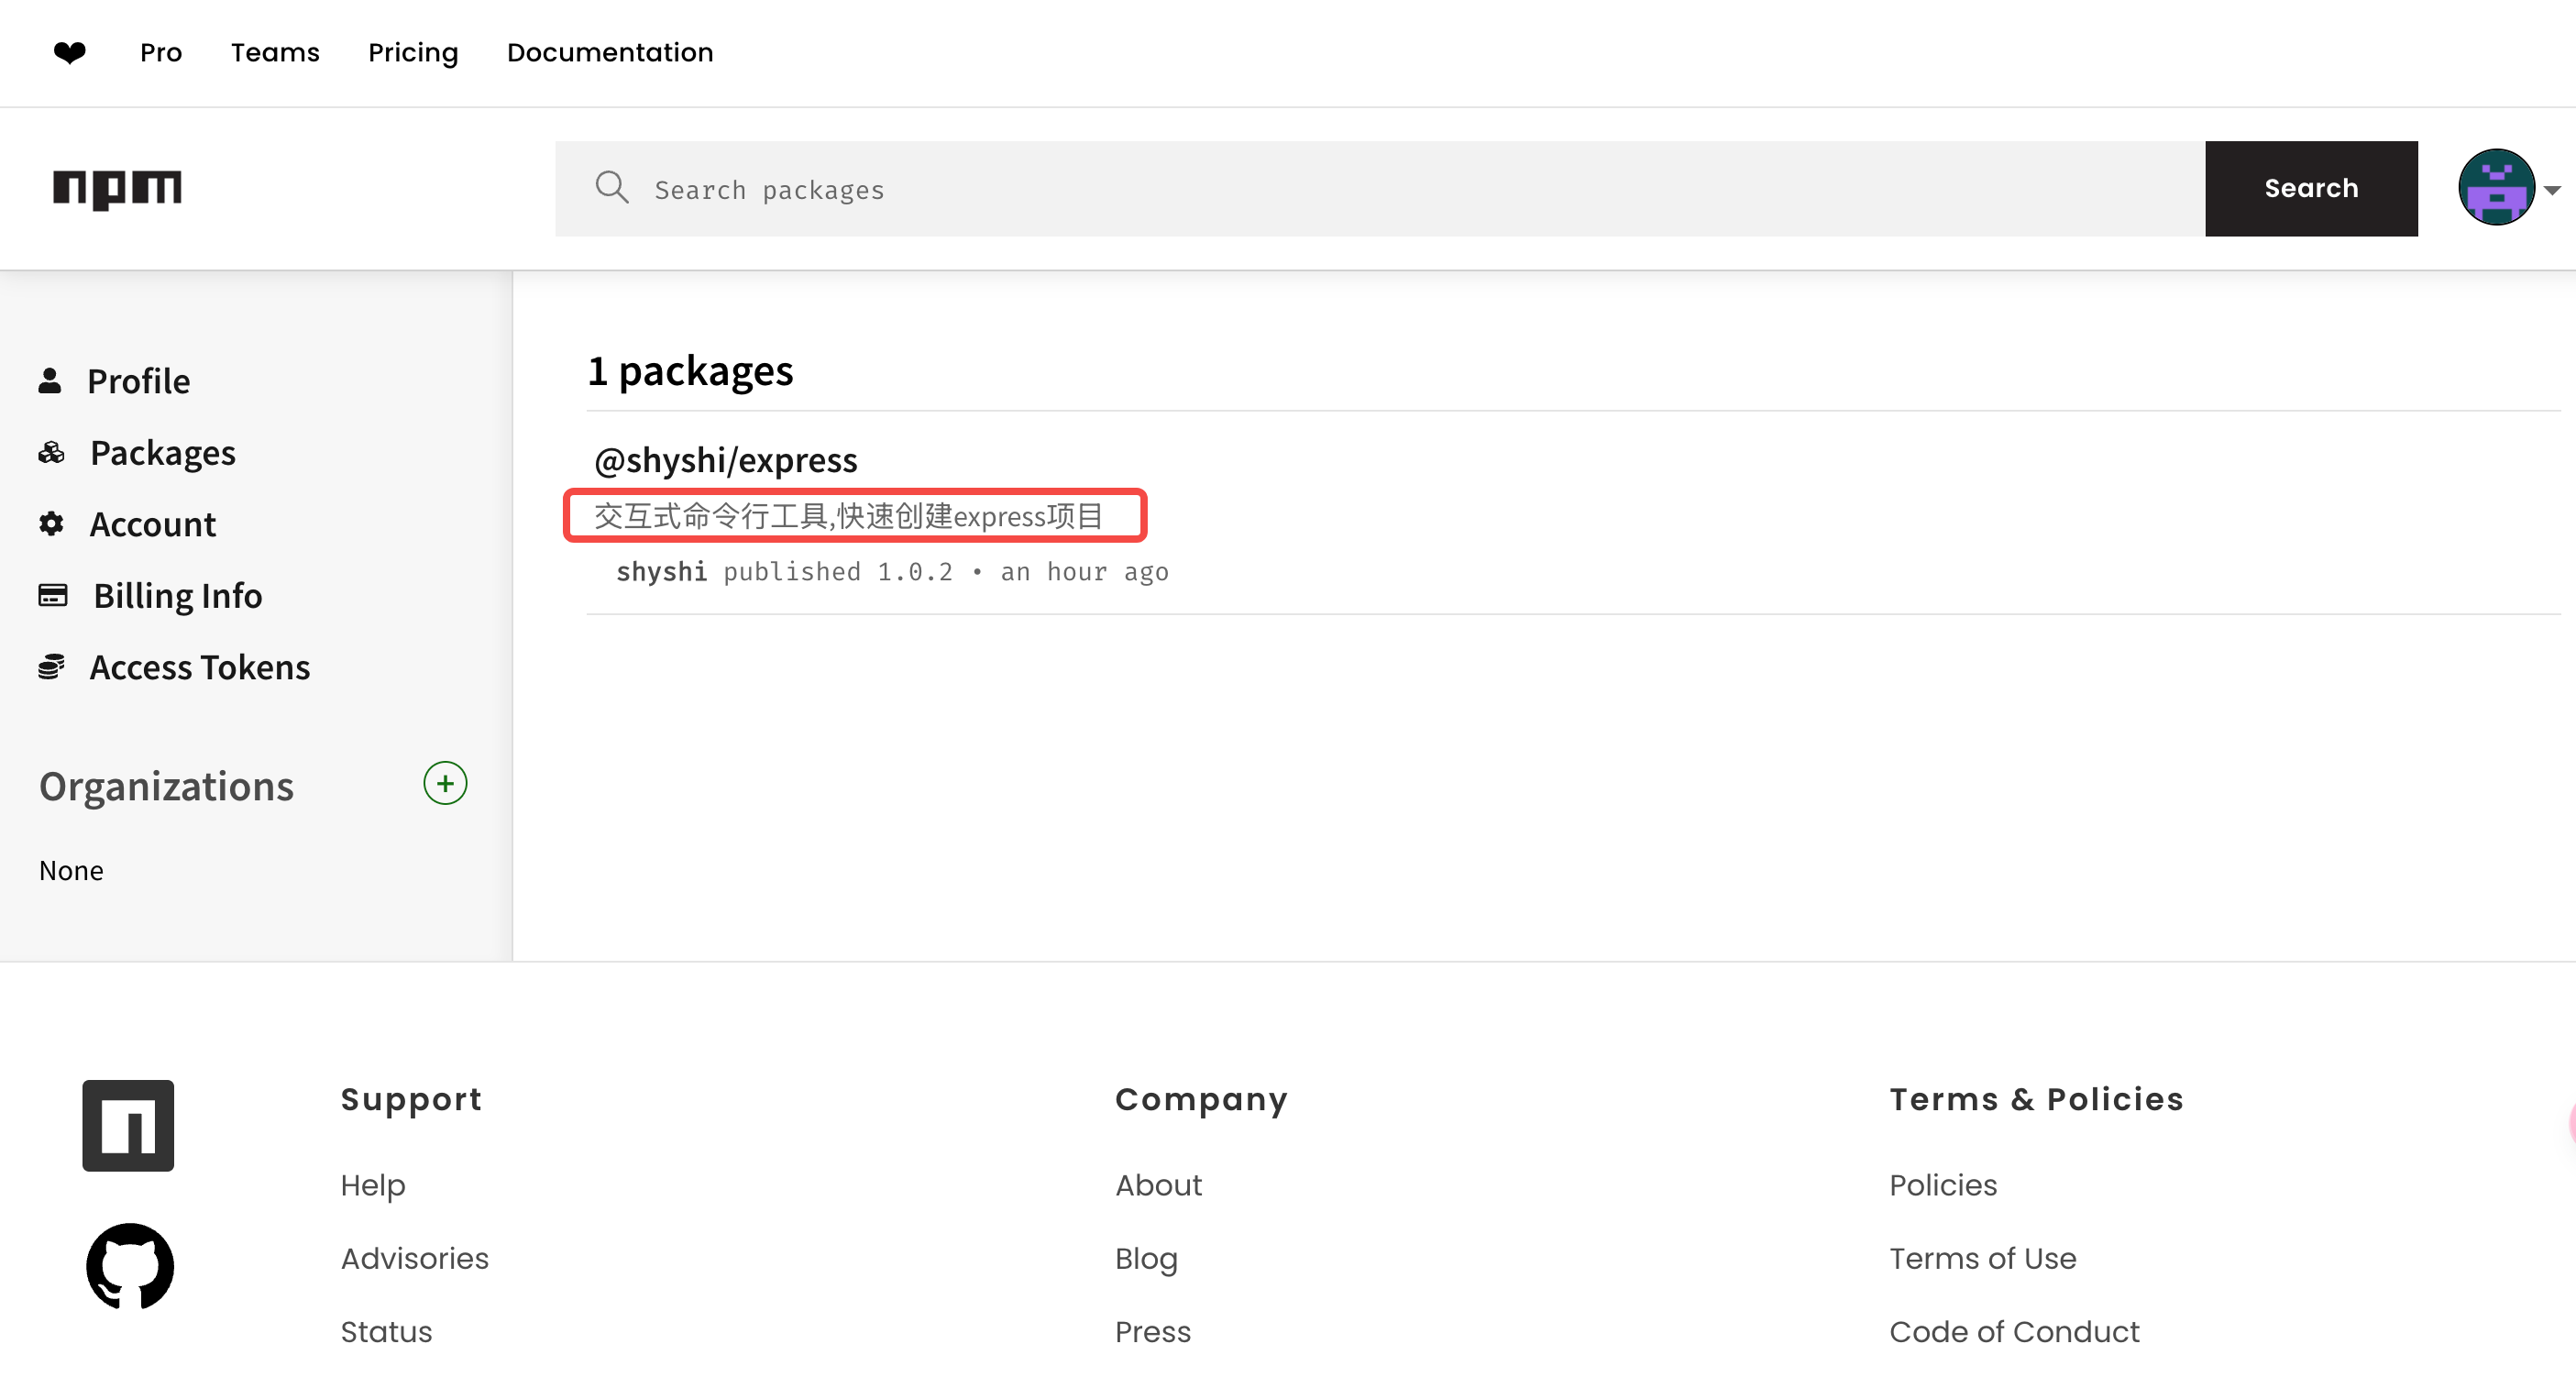Add organization with green plus icon
The image size is (2576, 1377).
(445, 783)
